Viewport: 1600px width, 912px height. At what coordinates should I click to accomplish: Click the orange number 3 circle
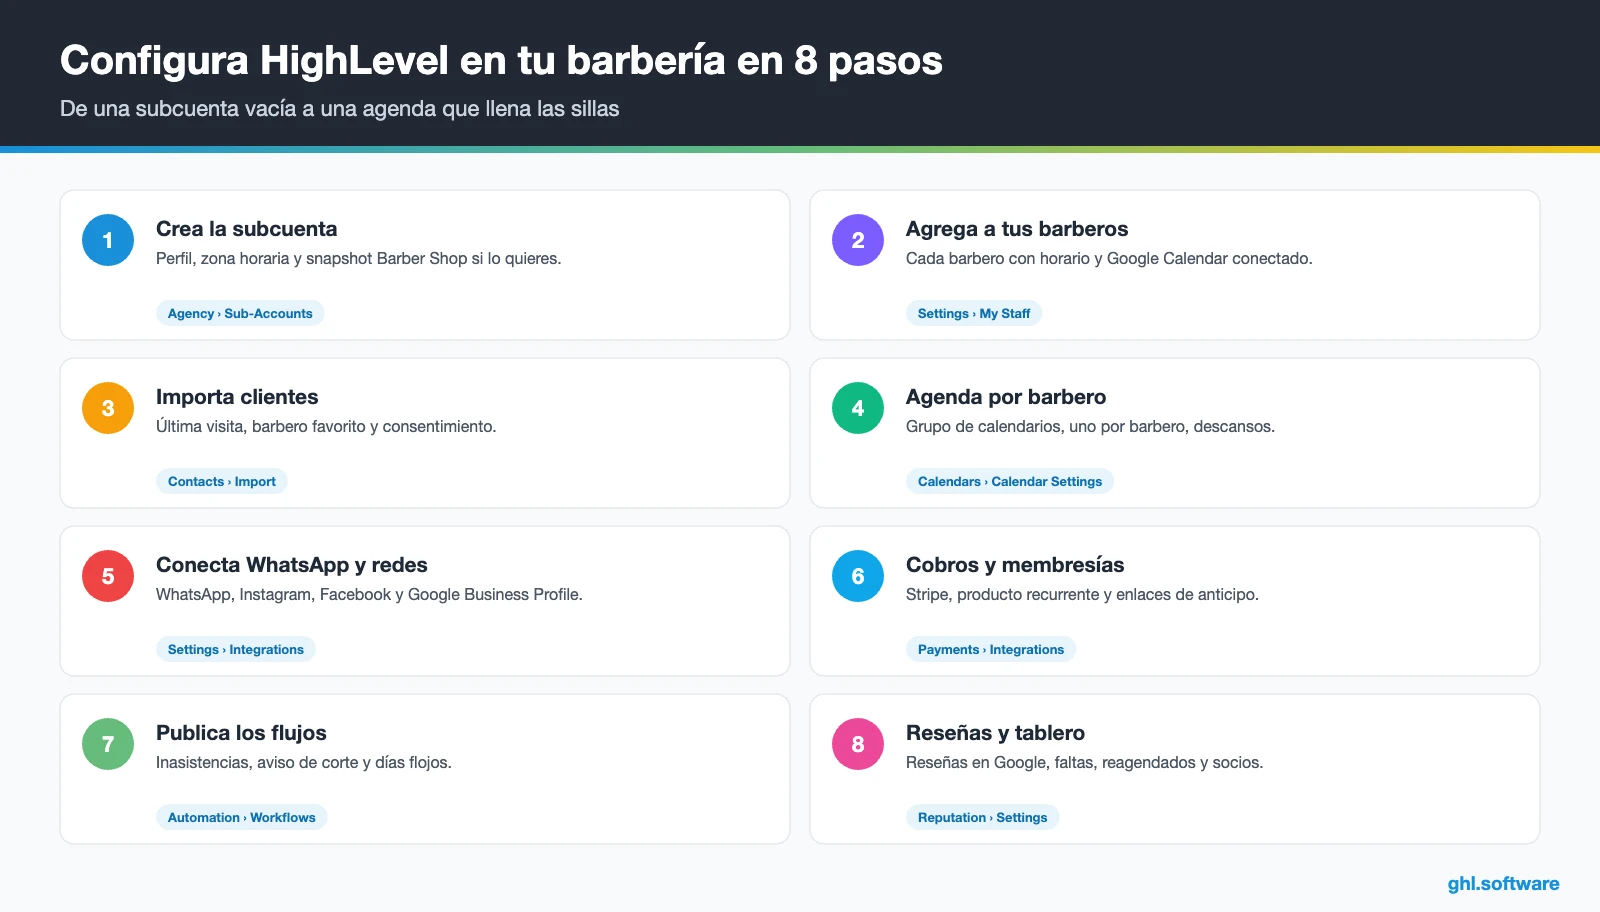tap(108, 408)
